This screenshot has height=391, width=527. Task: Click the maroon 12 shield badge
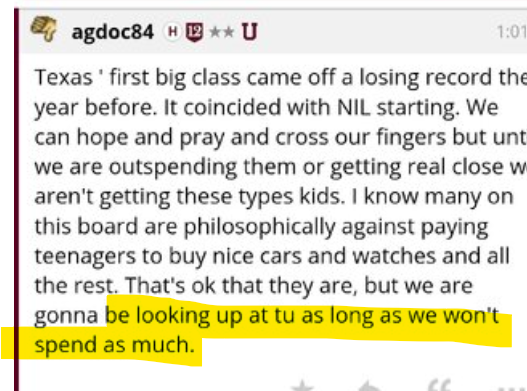tap(195, 32)
